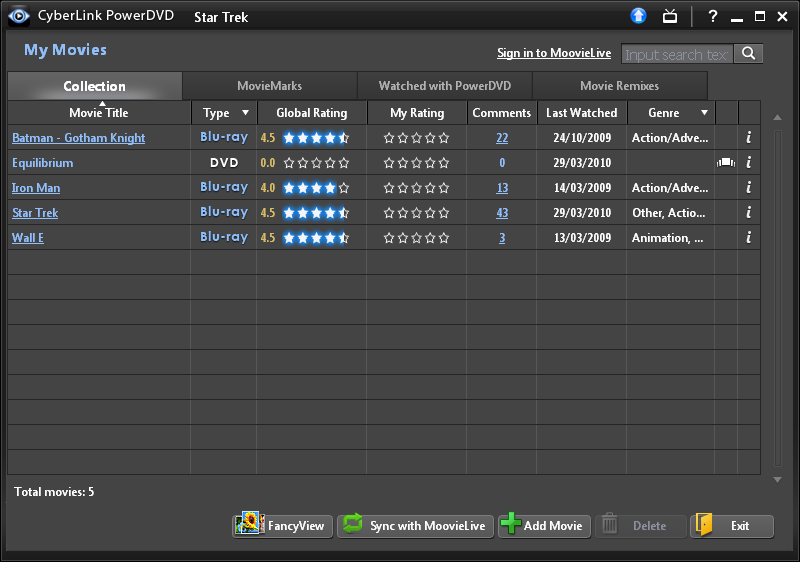Click the movie remix icon on Equilibrium row
The width and height of the screenshot is (800, 562).
coord(726,162)
